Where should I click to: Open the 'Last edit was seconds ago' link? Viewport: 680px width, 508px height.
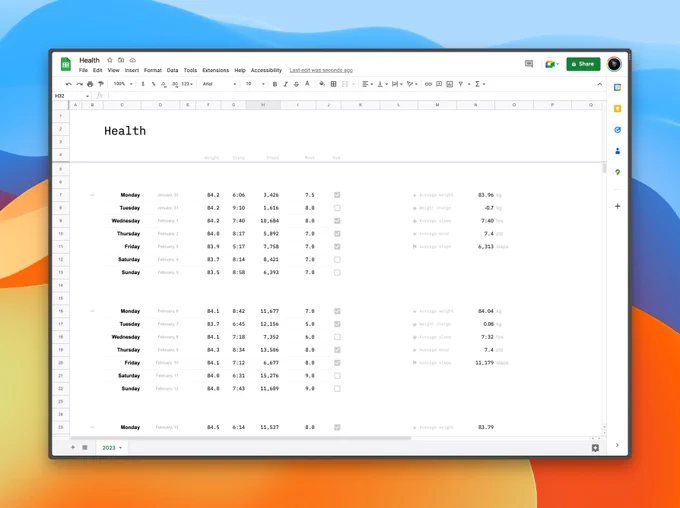pos(321,70)
